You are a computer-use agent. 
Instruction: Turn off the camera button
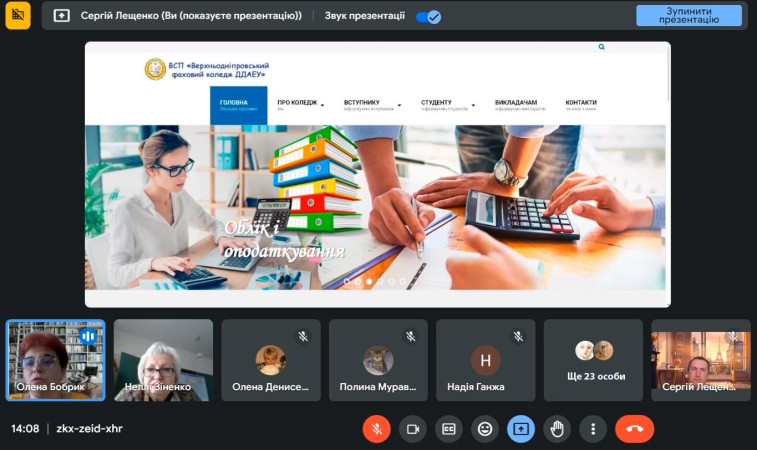pos(412,428)
